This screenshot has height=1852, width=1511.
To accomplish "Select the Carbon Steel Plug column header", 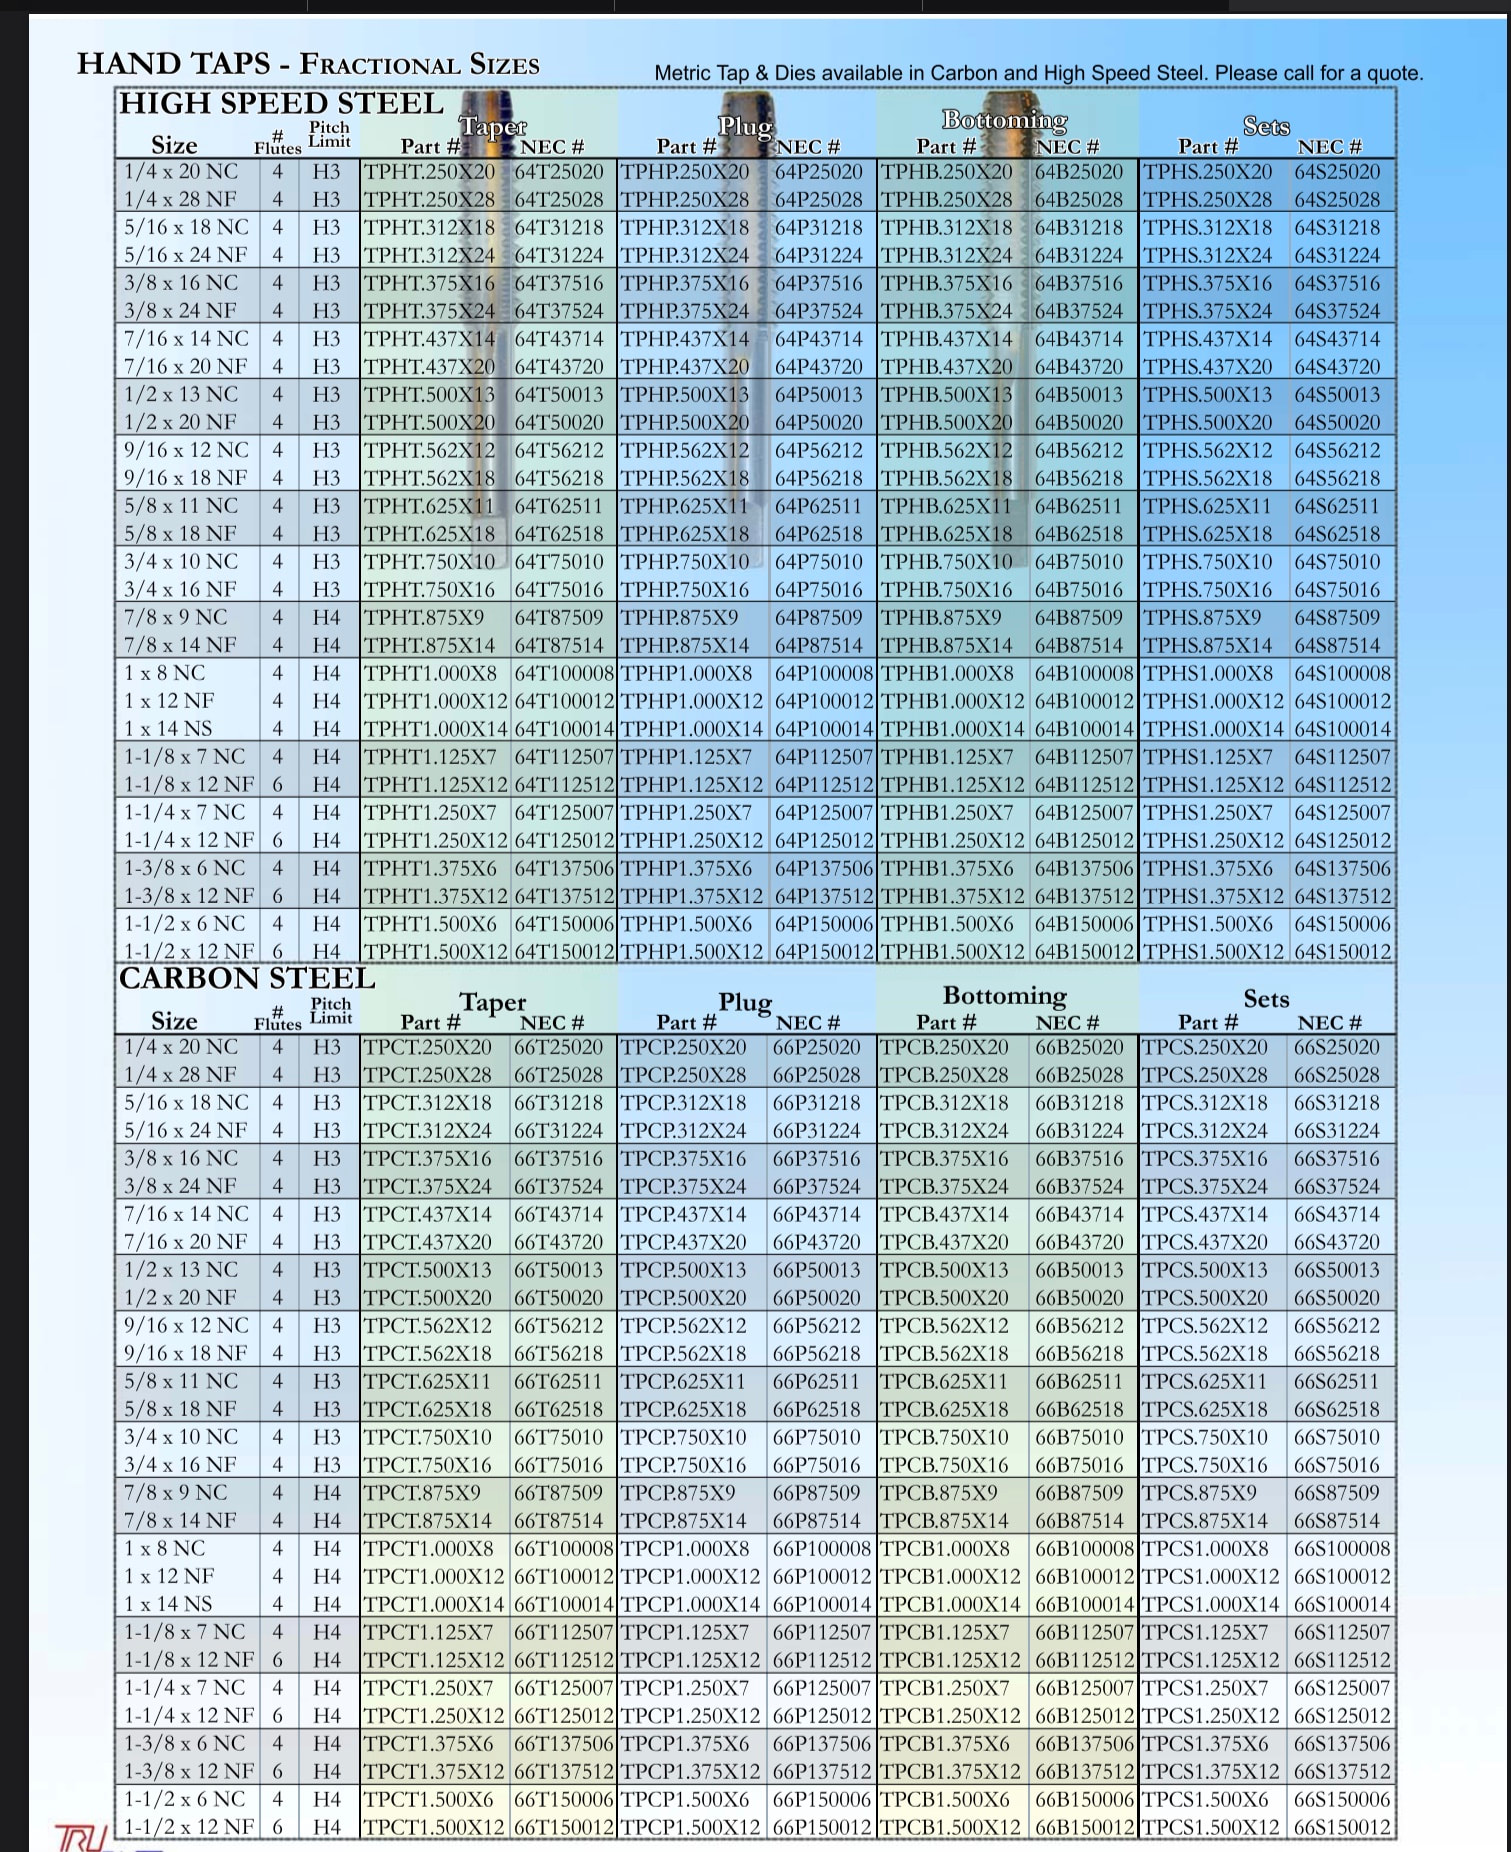I will [x=745, y=1002].
